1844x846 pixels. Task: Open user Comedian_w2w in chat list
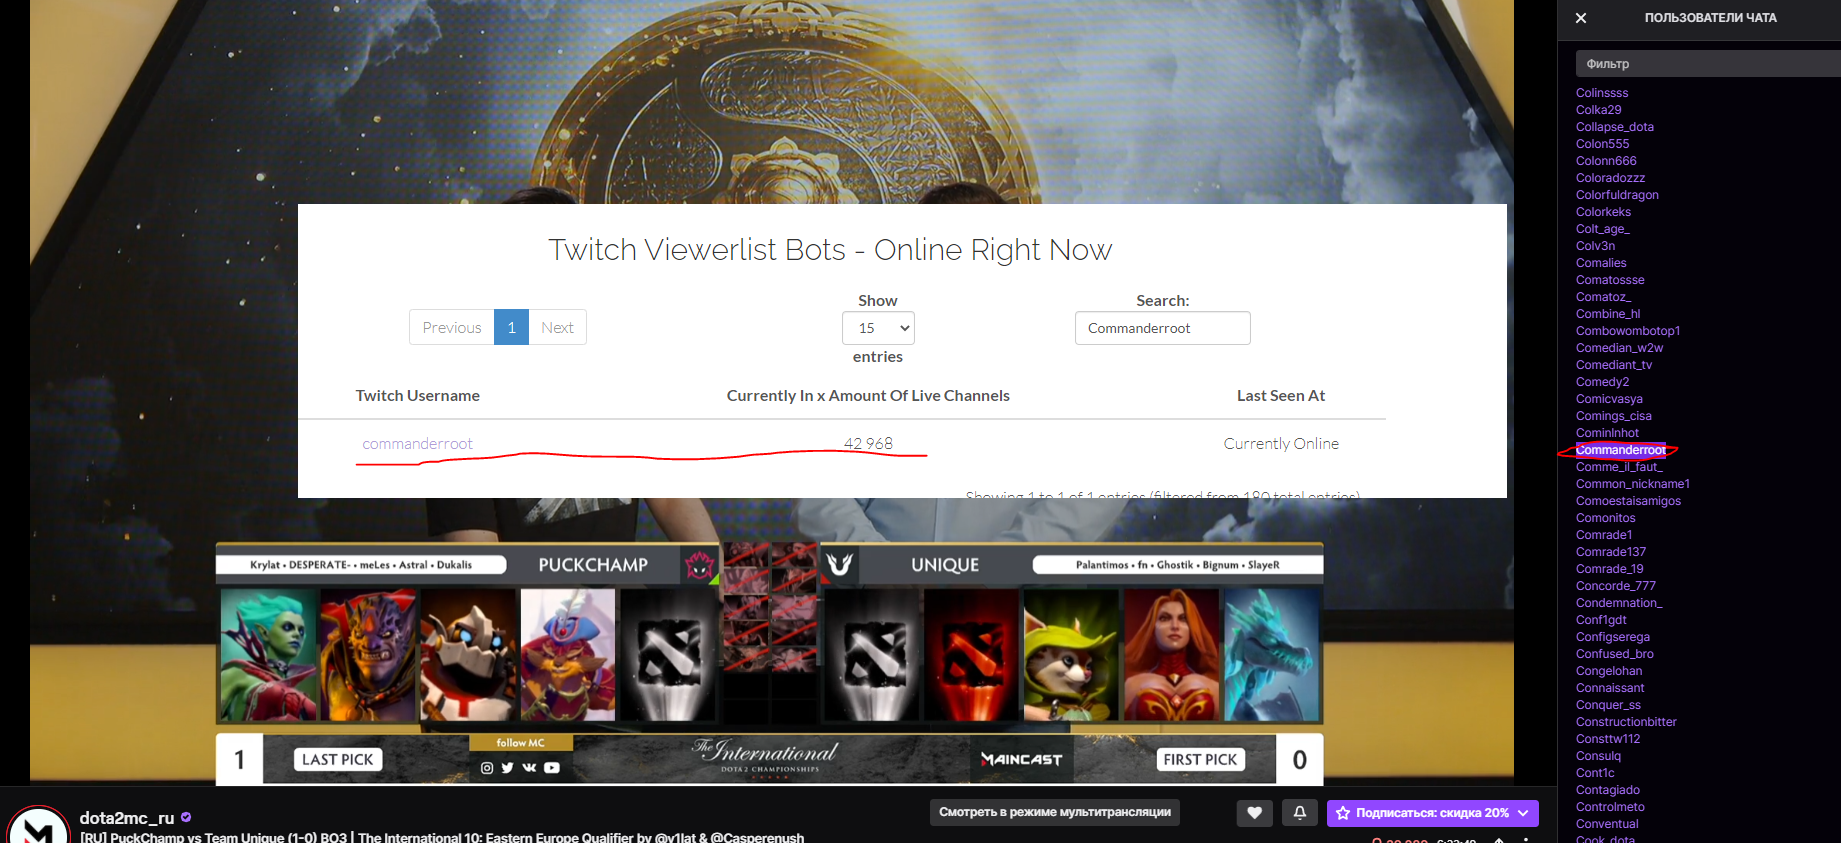click(x=1620, y=348)
